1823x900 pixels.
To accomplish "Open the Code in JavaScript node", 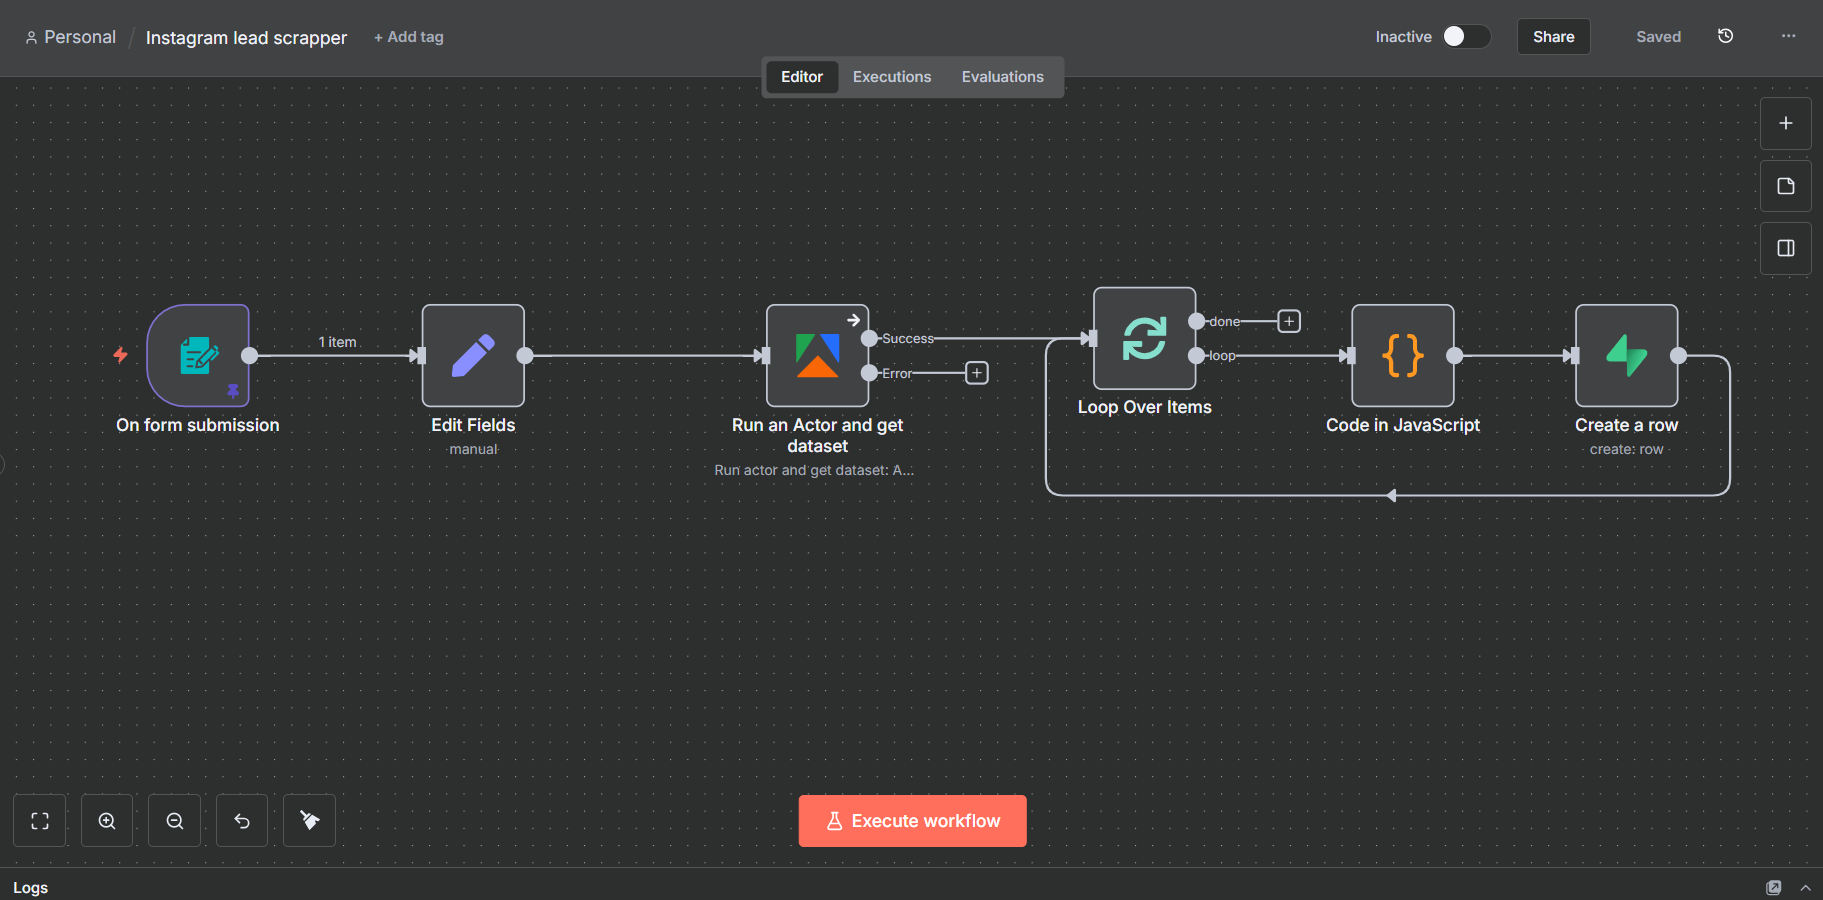I will 1402,355.
